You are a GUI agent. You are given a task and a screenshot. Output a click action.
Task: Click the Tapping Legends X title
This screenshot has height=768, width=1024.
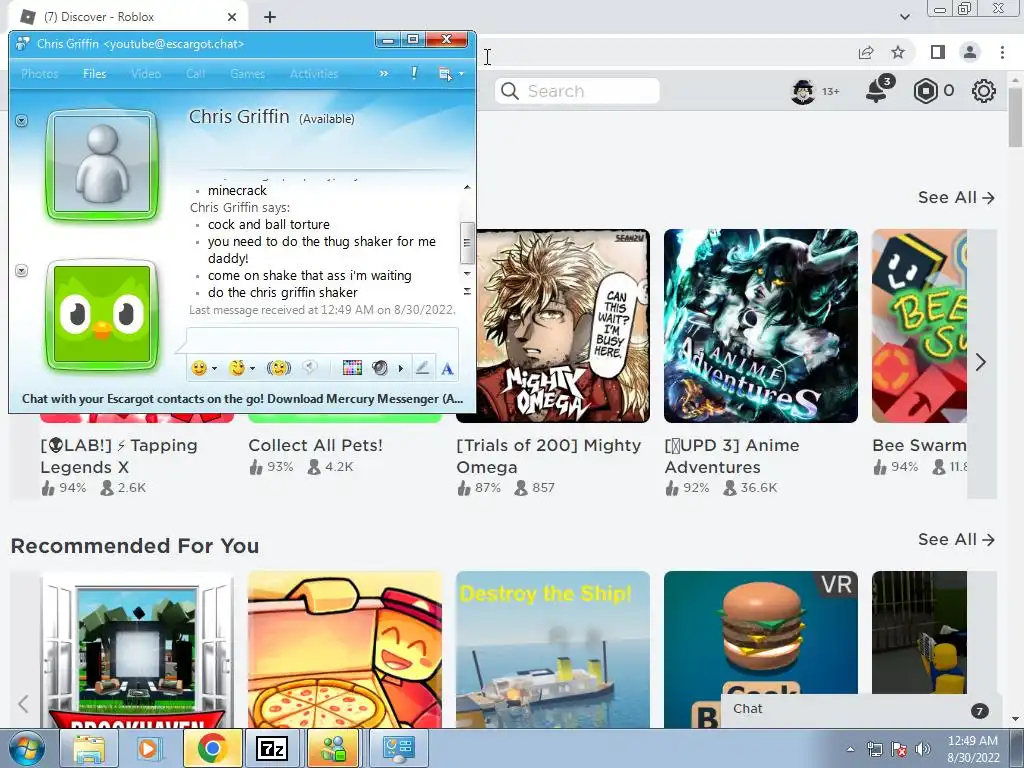click(119, 456)
